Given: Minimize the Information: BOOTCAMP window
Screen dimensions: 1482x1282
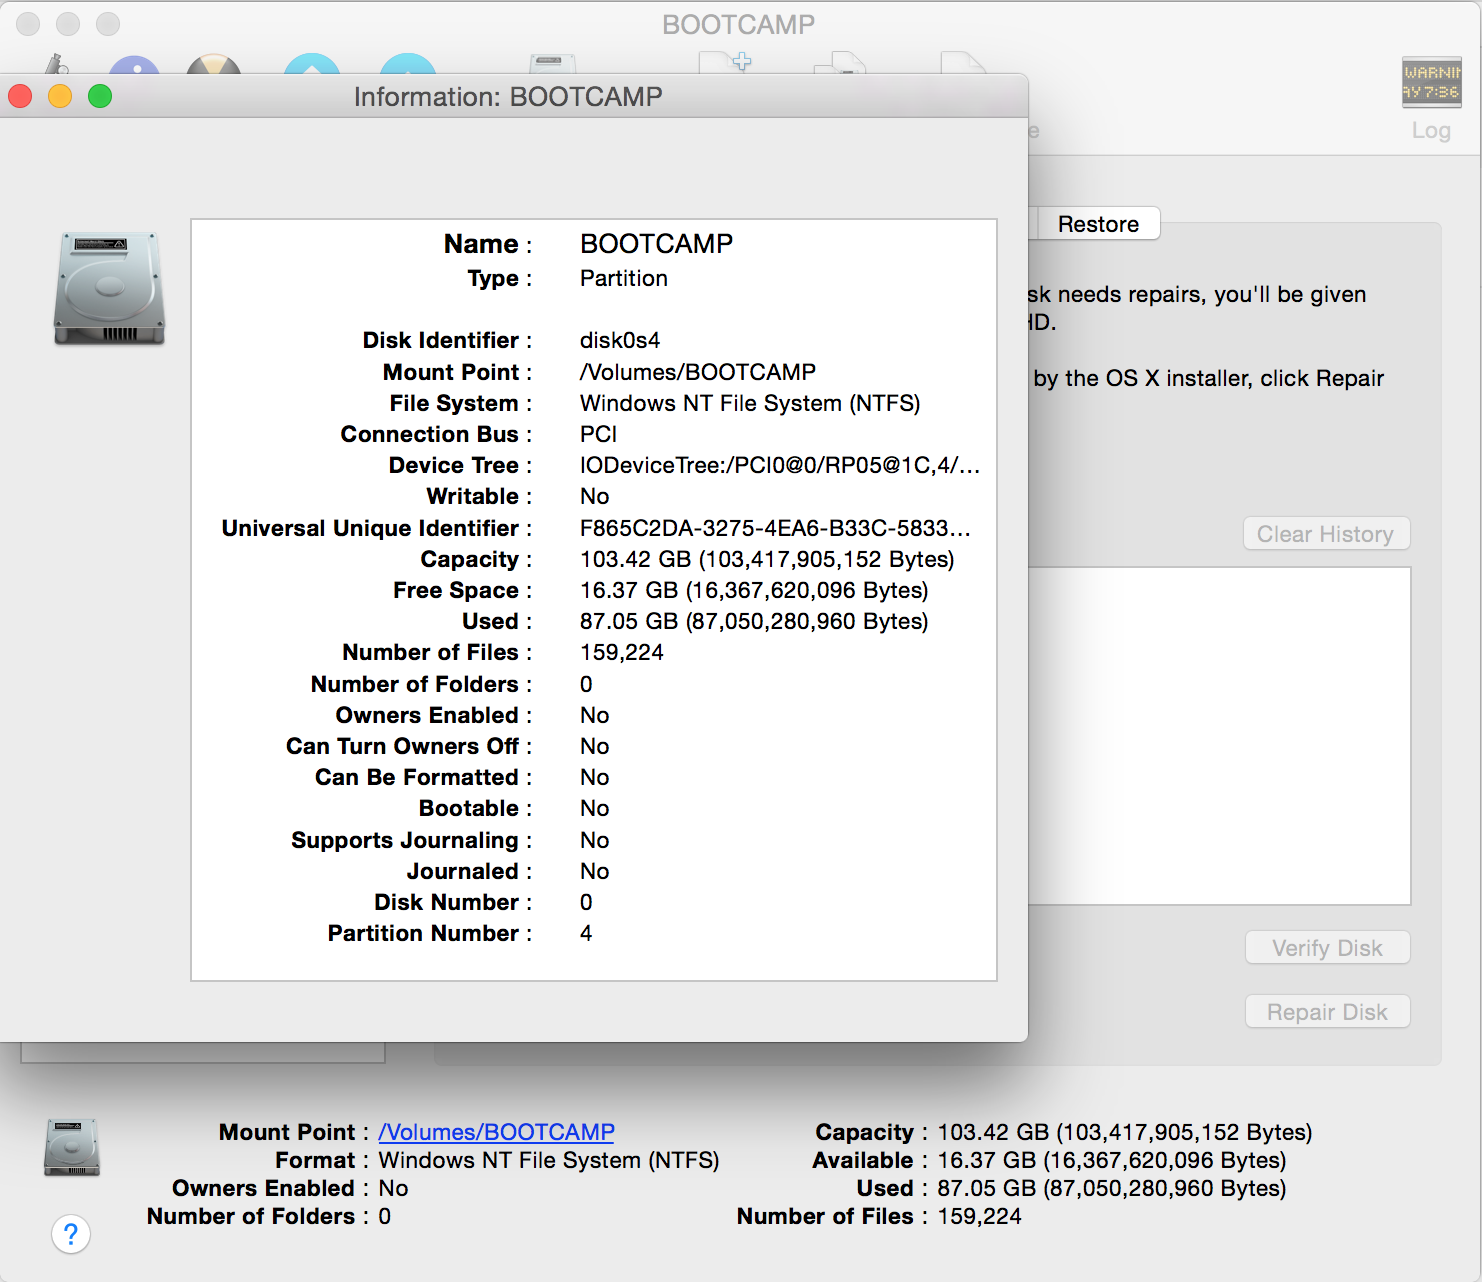Looking at the screenshot, I should (60, 97).
